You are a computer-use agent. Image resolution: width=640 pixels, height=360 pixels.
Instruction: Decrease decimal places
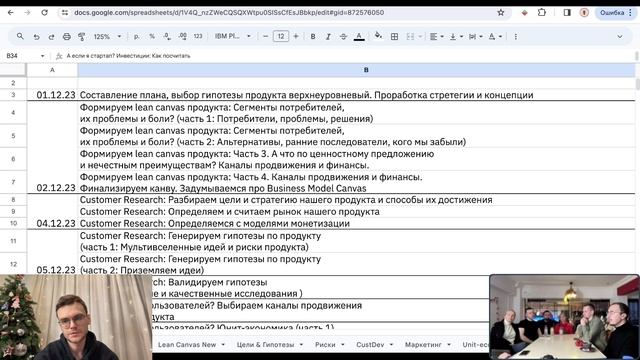click(x=167, y=37)
